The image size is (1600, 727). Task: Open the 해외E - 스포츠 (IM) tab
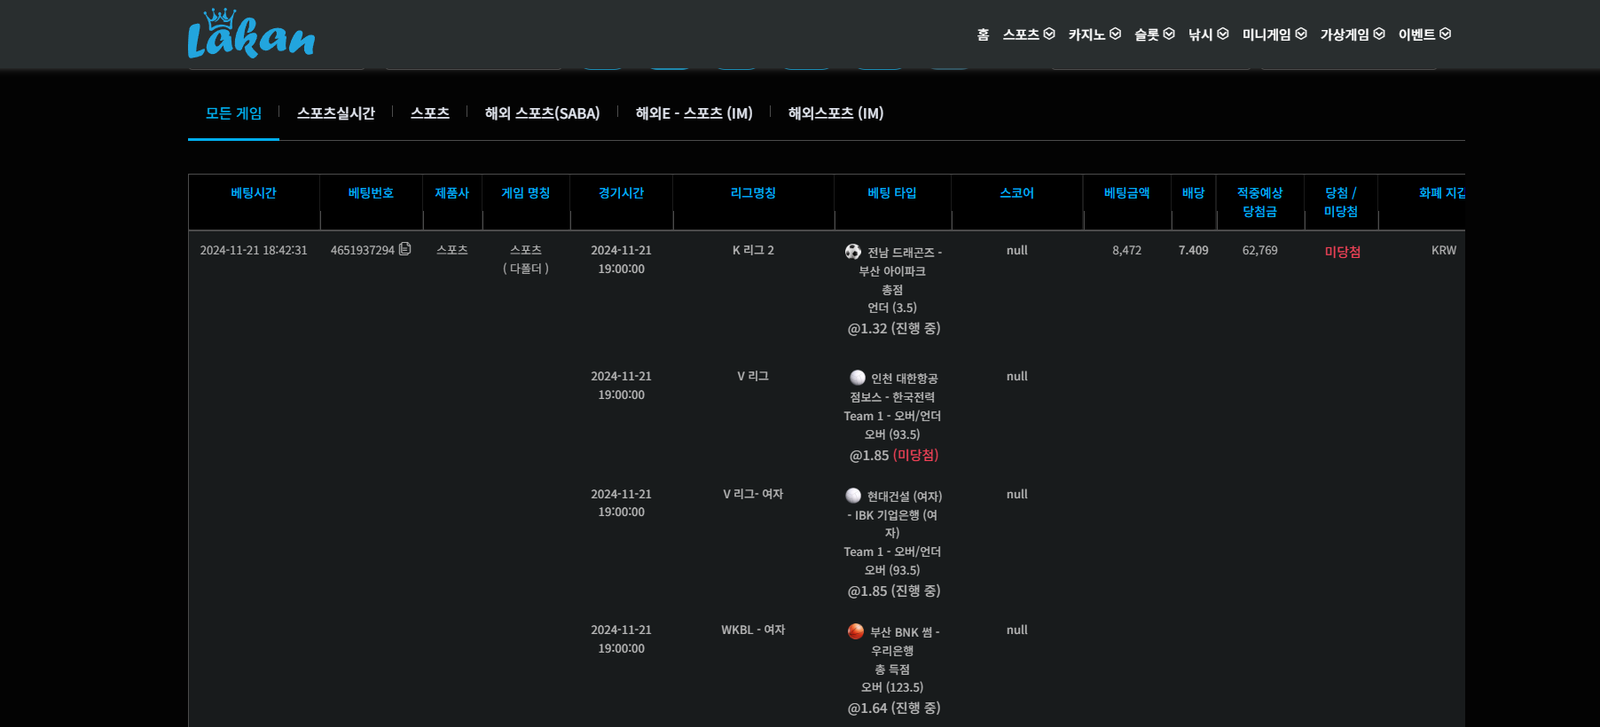(694, 113)
